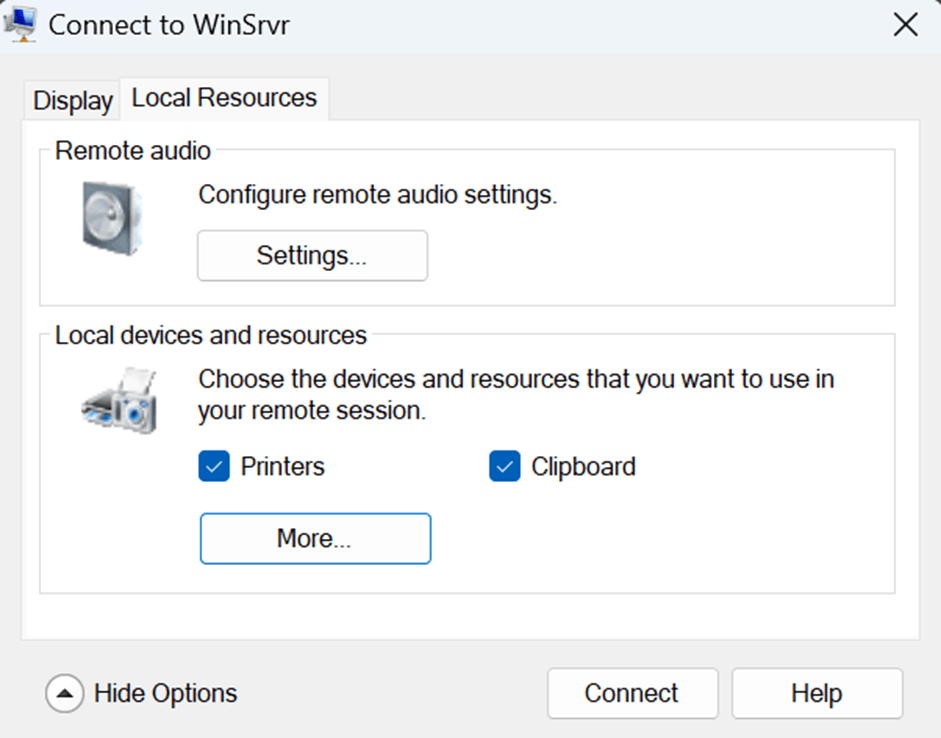Click the Remote audio group heading
Screen dimensions: 941x738
pyautogui.click(x=133, y=151)
